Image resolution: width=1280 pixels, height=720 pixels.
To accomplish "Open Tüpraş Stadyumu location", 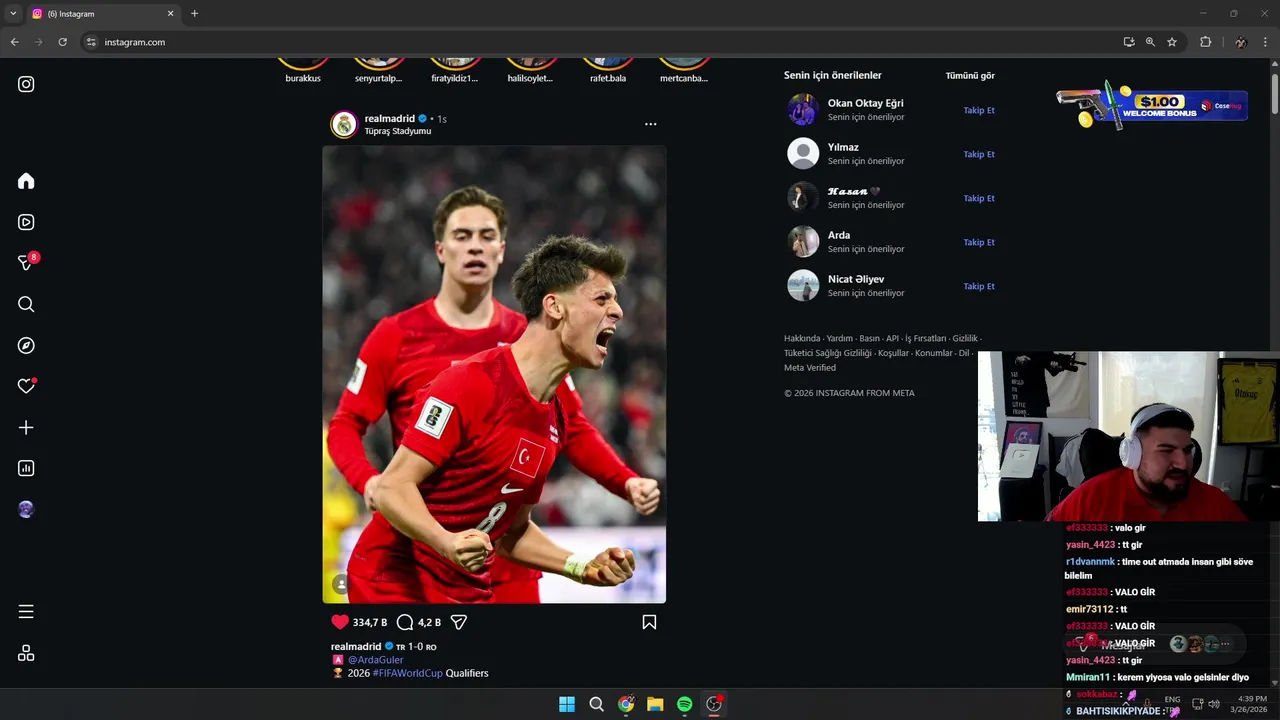I will click(398, 131).
